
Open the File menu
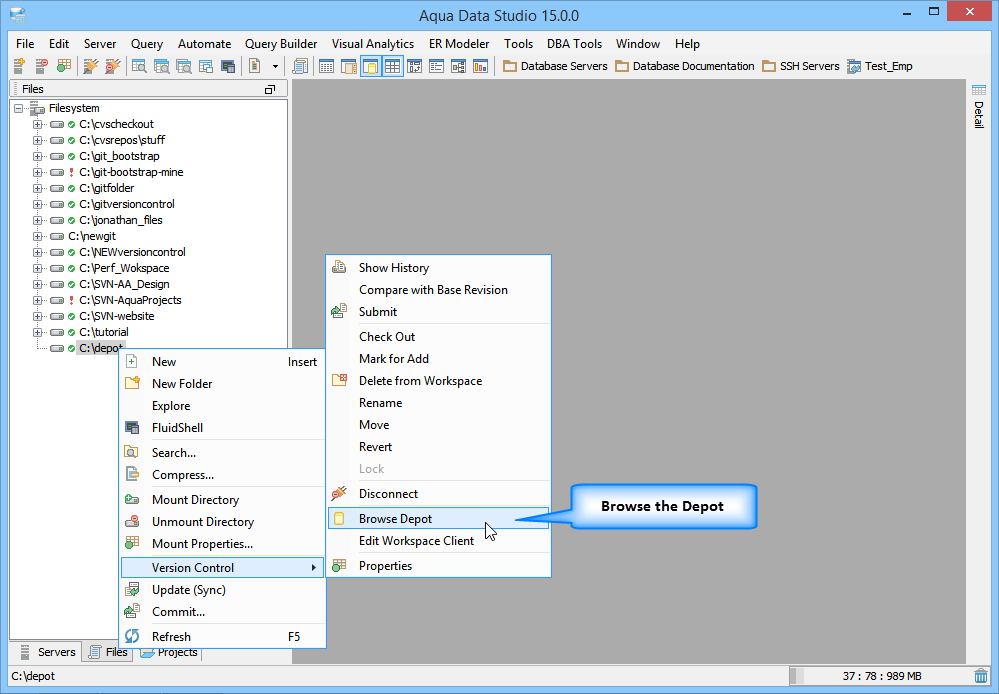point(25,44)
